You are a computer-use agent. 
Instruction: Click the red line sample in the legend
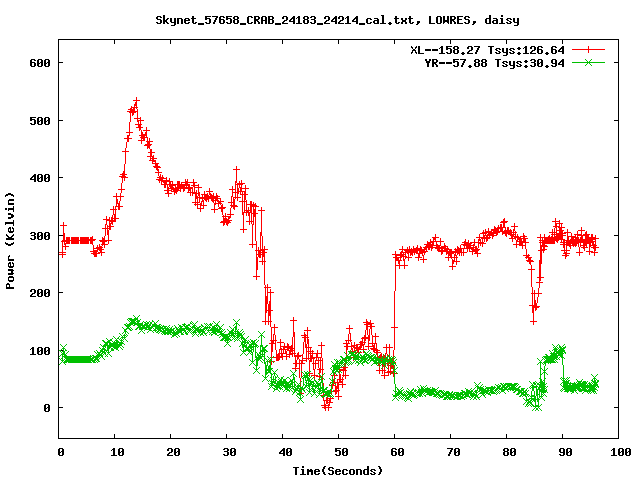pos(588,50)
